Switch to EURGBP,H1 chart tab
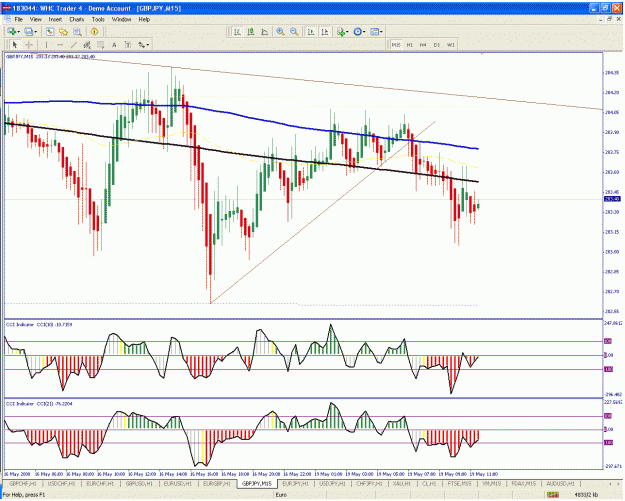The width and height of the screenshot is (625, 501). click(216, 483)
